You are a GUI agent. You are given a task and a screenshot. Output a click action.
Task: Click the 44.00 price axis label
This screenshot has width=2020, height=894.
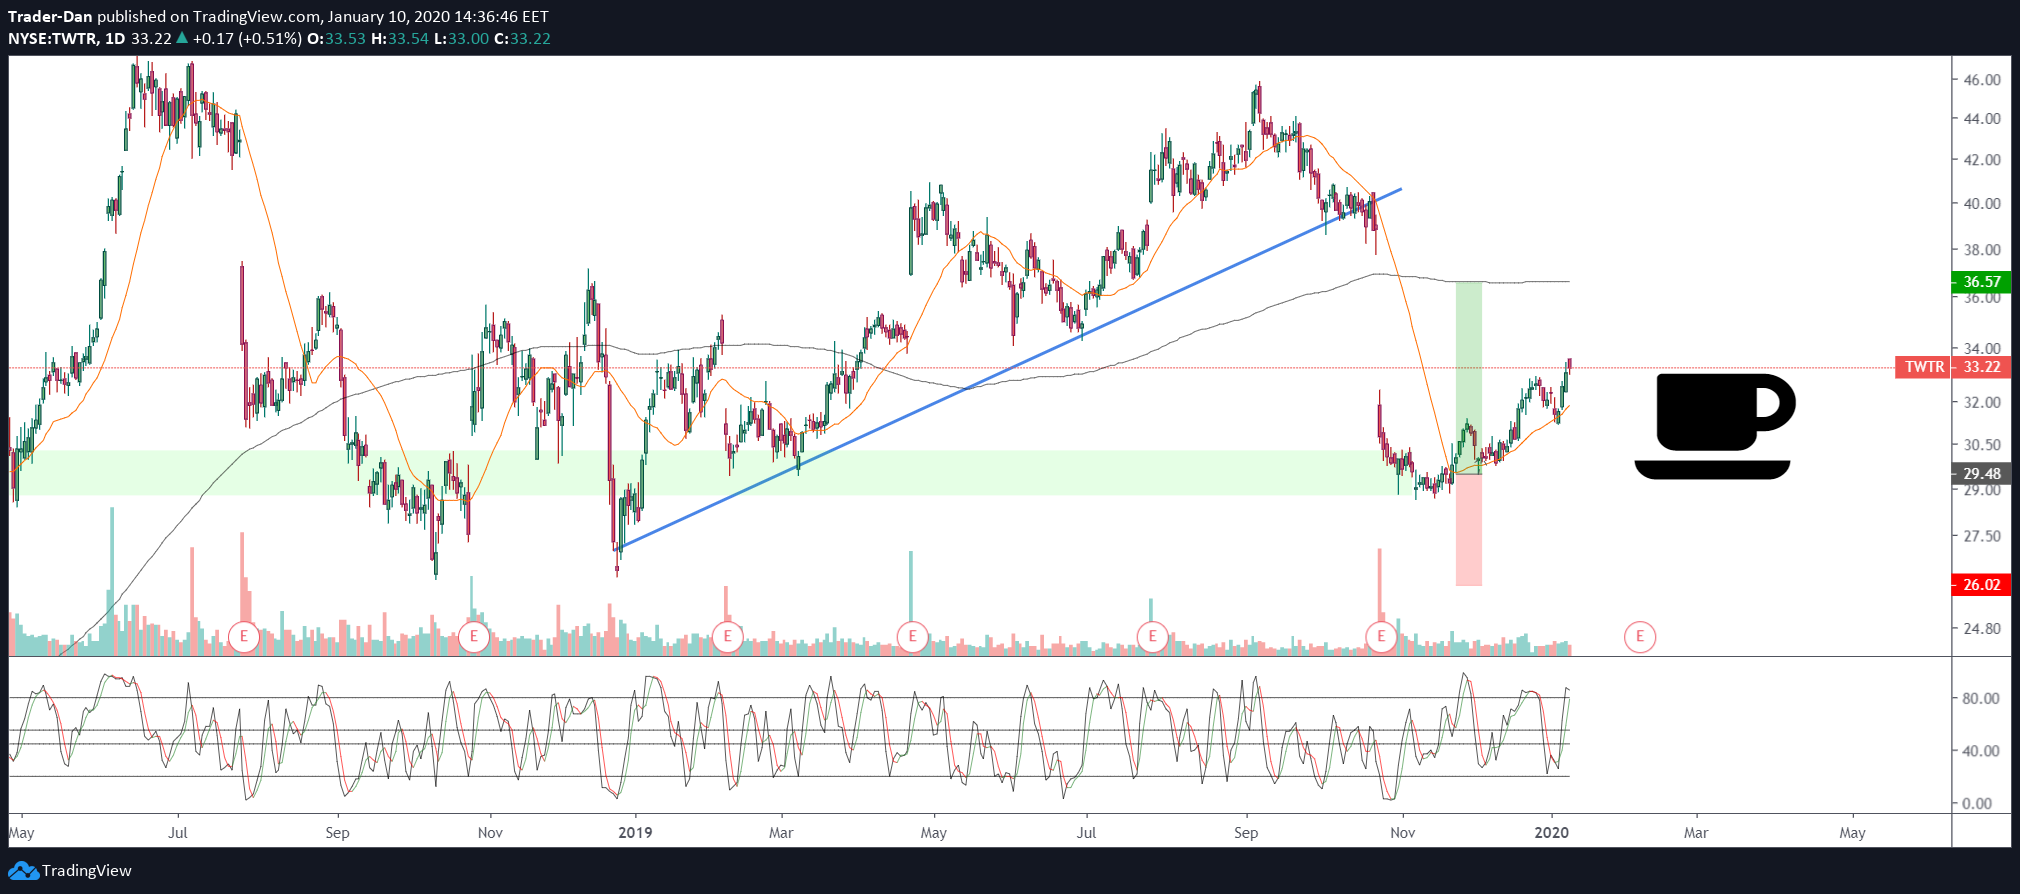[1982, 118]
